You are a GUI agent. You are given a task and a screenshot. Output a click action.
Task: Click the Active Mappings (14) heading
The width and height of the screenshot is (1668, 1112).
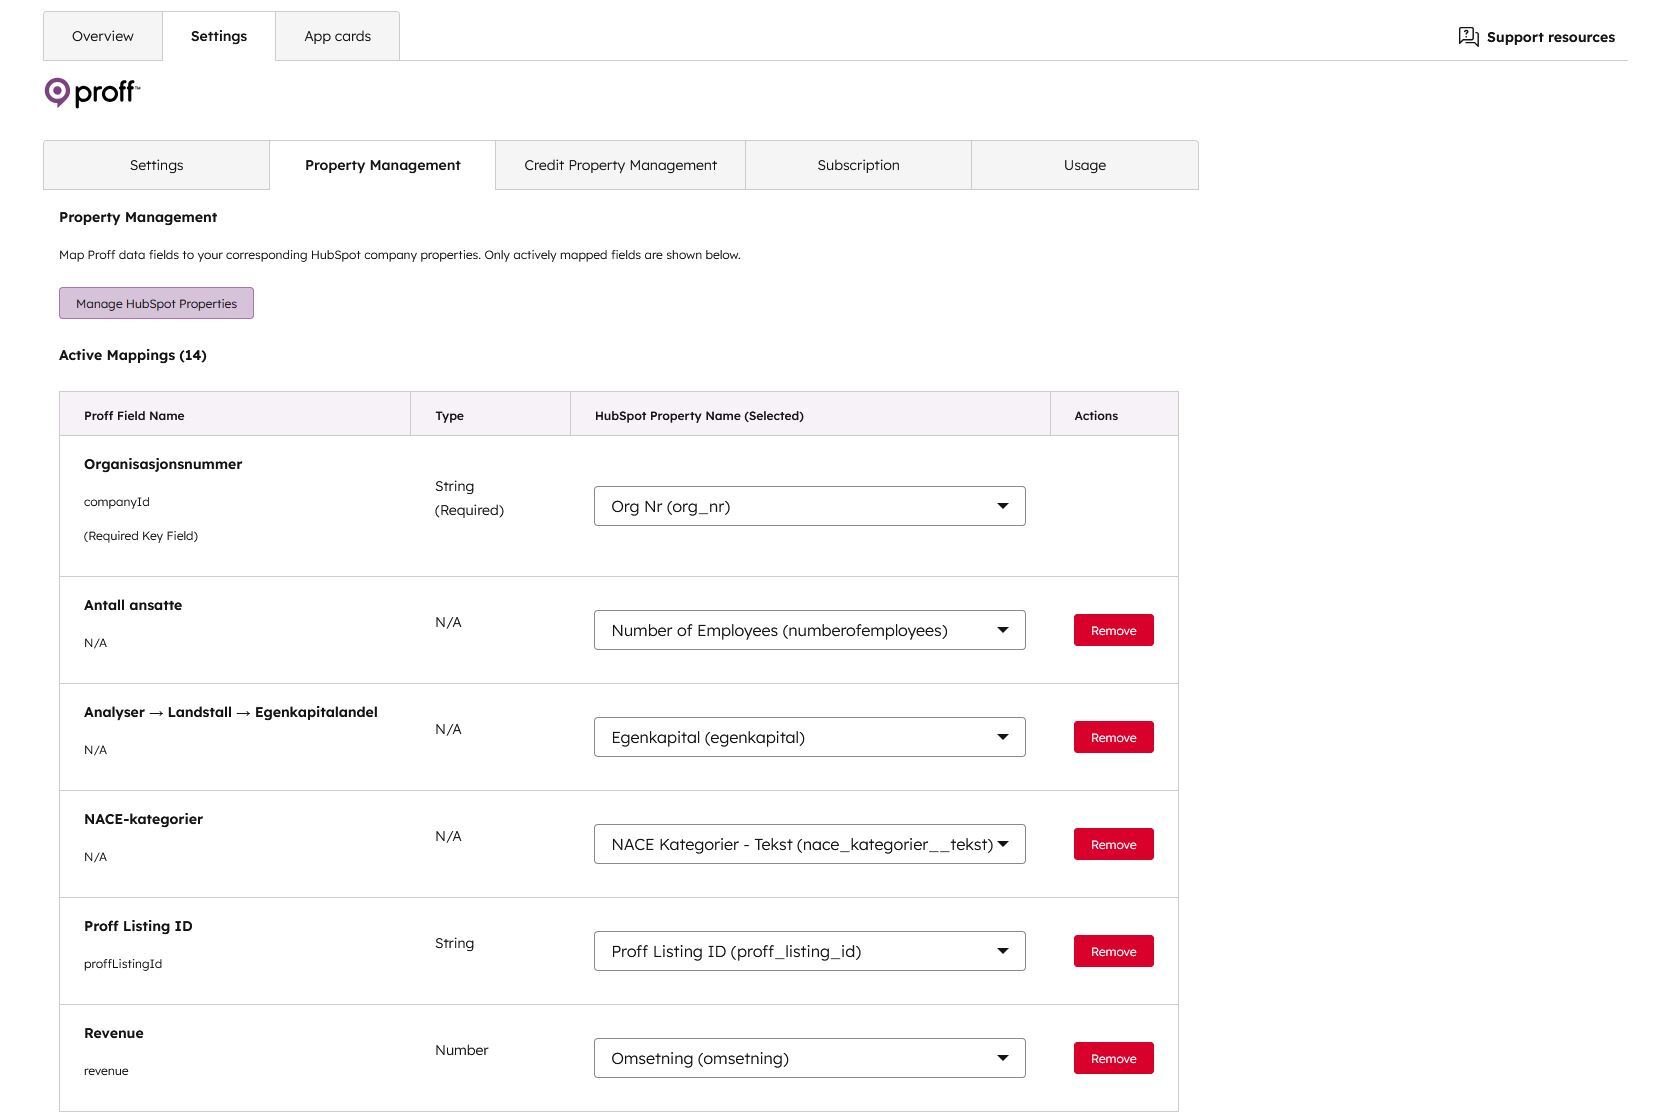(x=133, y=355)
